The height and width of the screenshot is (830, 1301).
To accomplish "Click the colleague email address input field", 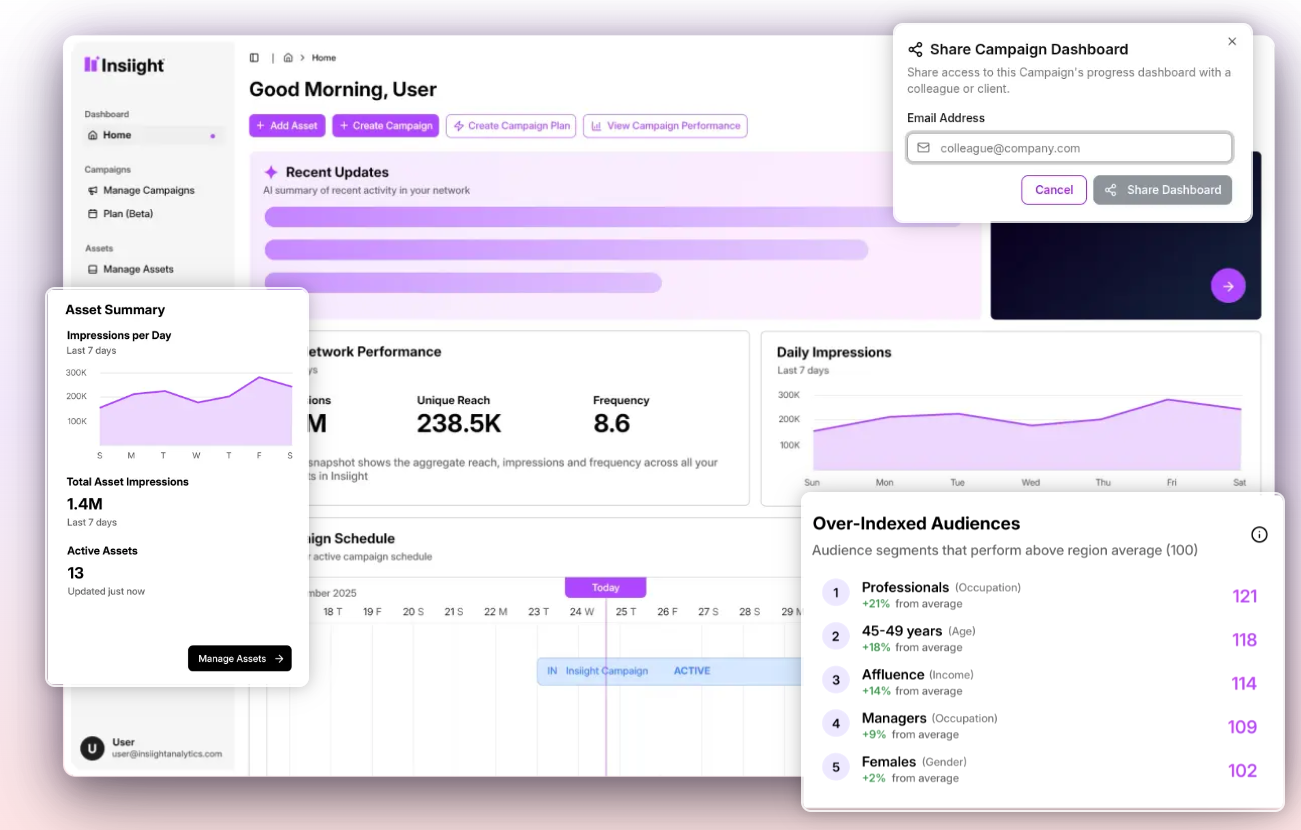I will click(x=1069, y=147).
